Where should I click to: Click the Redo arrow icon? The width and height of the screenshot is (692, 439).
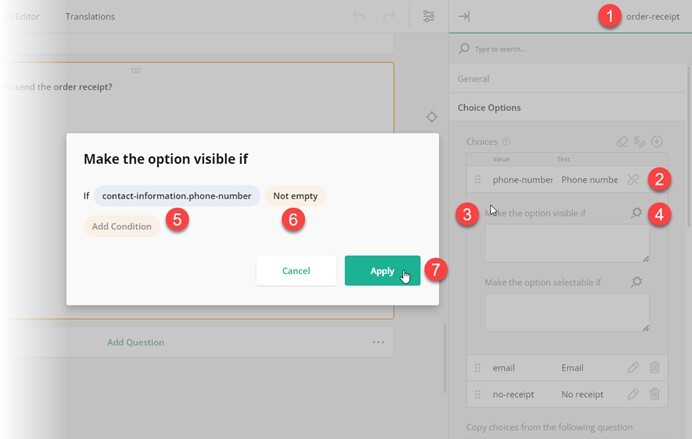pos(389,16)
